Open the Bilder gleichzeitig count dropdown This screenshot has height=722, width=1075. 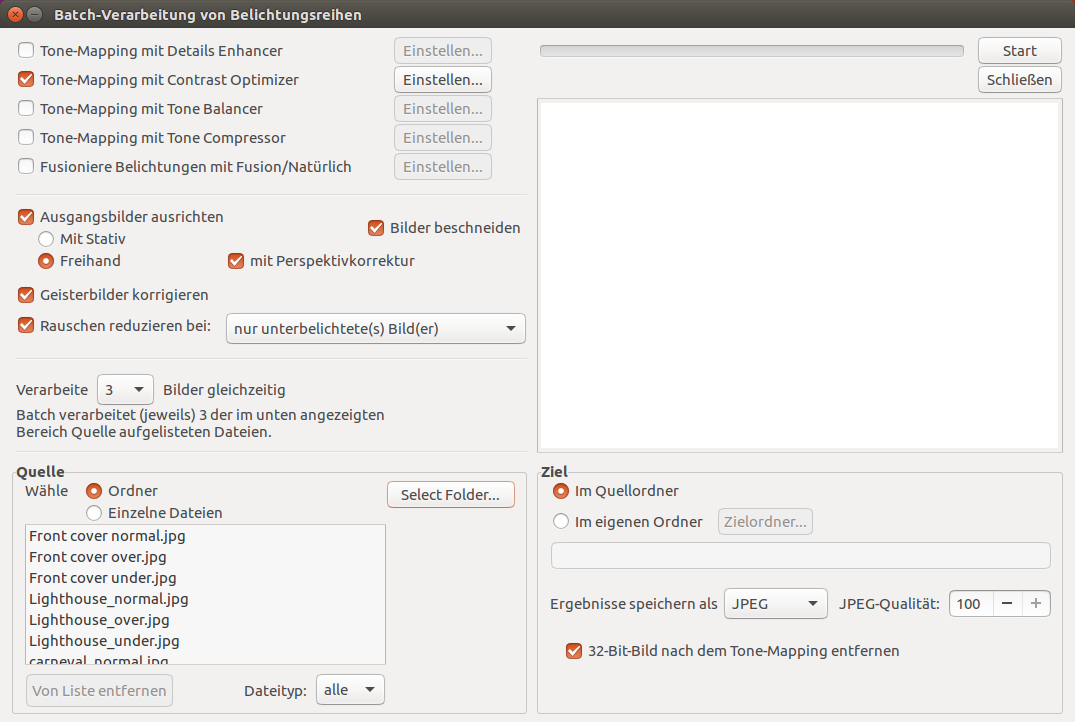125,390
